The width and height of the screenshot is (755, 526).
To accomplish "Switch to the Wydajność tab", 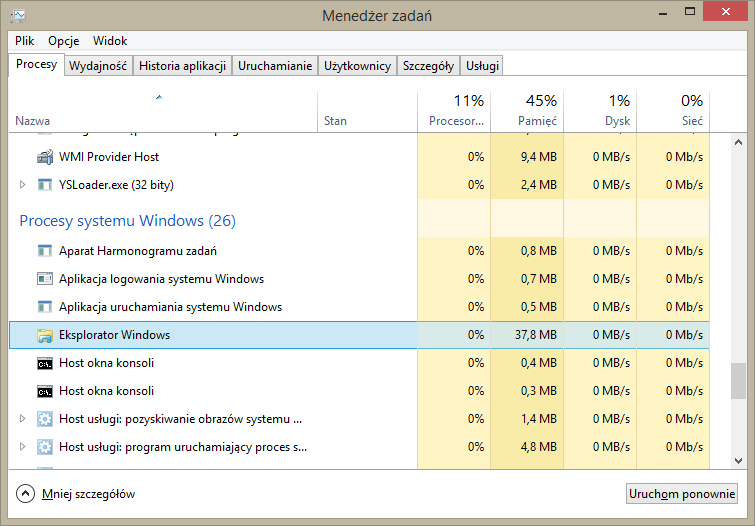I will click(x=98, y=66).
